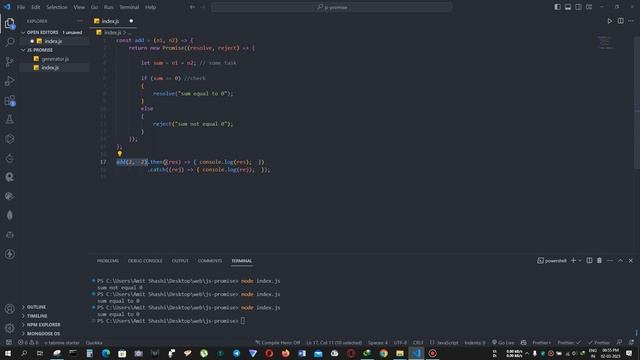640x360 pixels.
Task: Click the command center search box
Action: [x=332, y=7]
